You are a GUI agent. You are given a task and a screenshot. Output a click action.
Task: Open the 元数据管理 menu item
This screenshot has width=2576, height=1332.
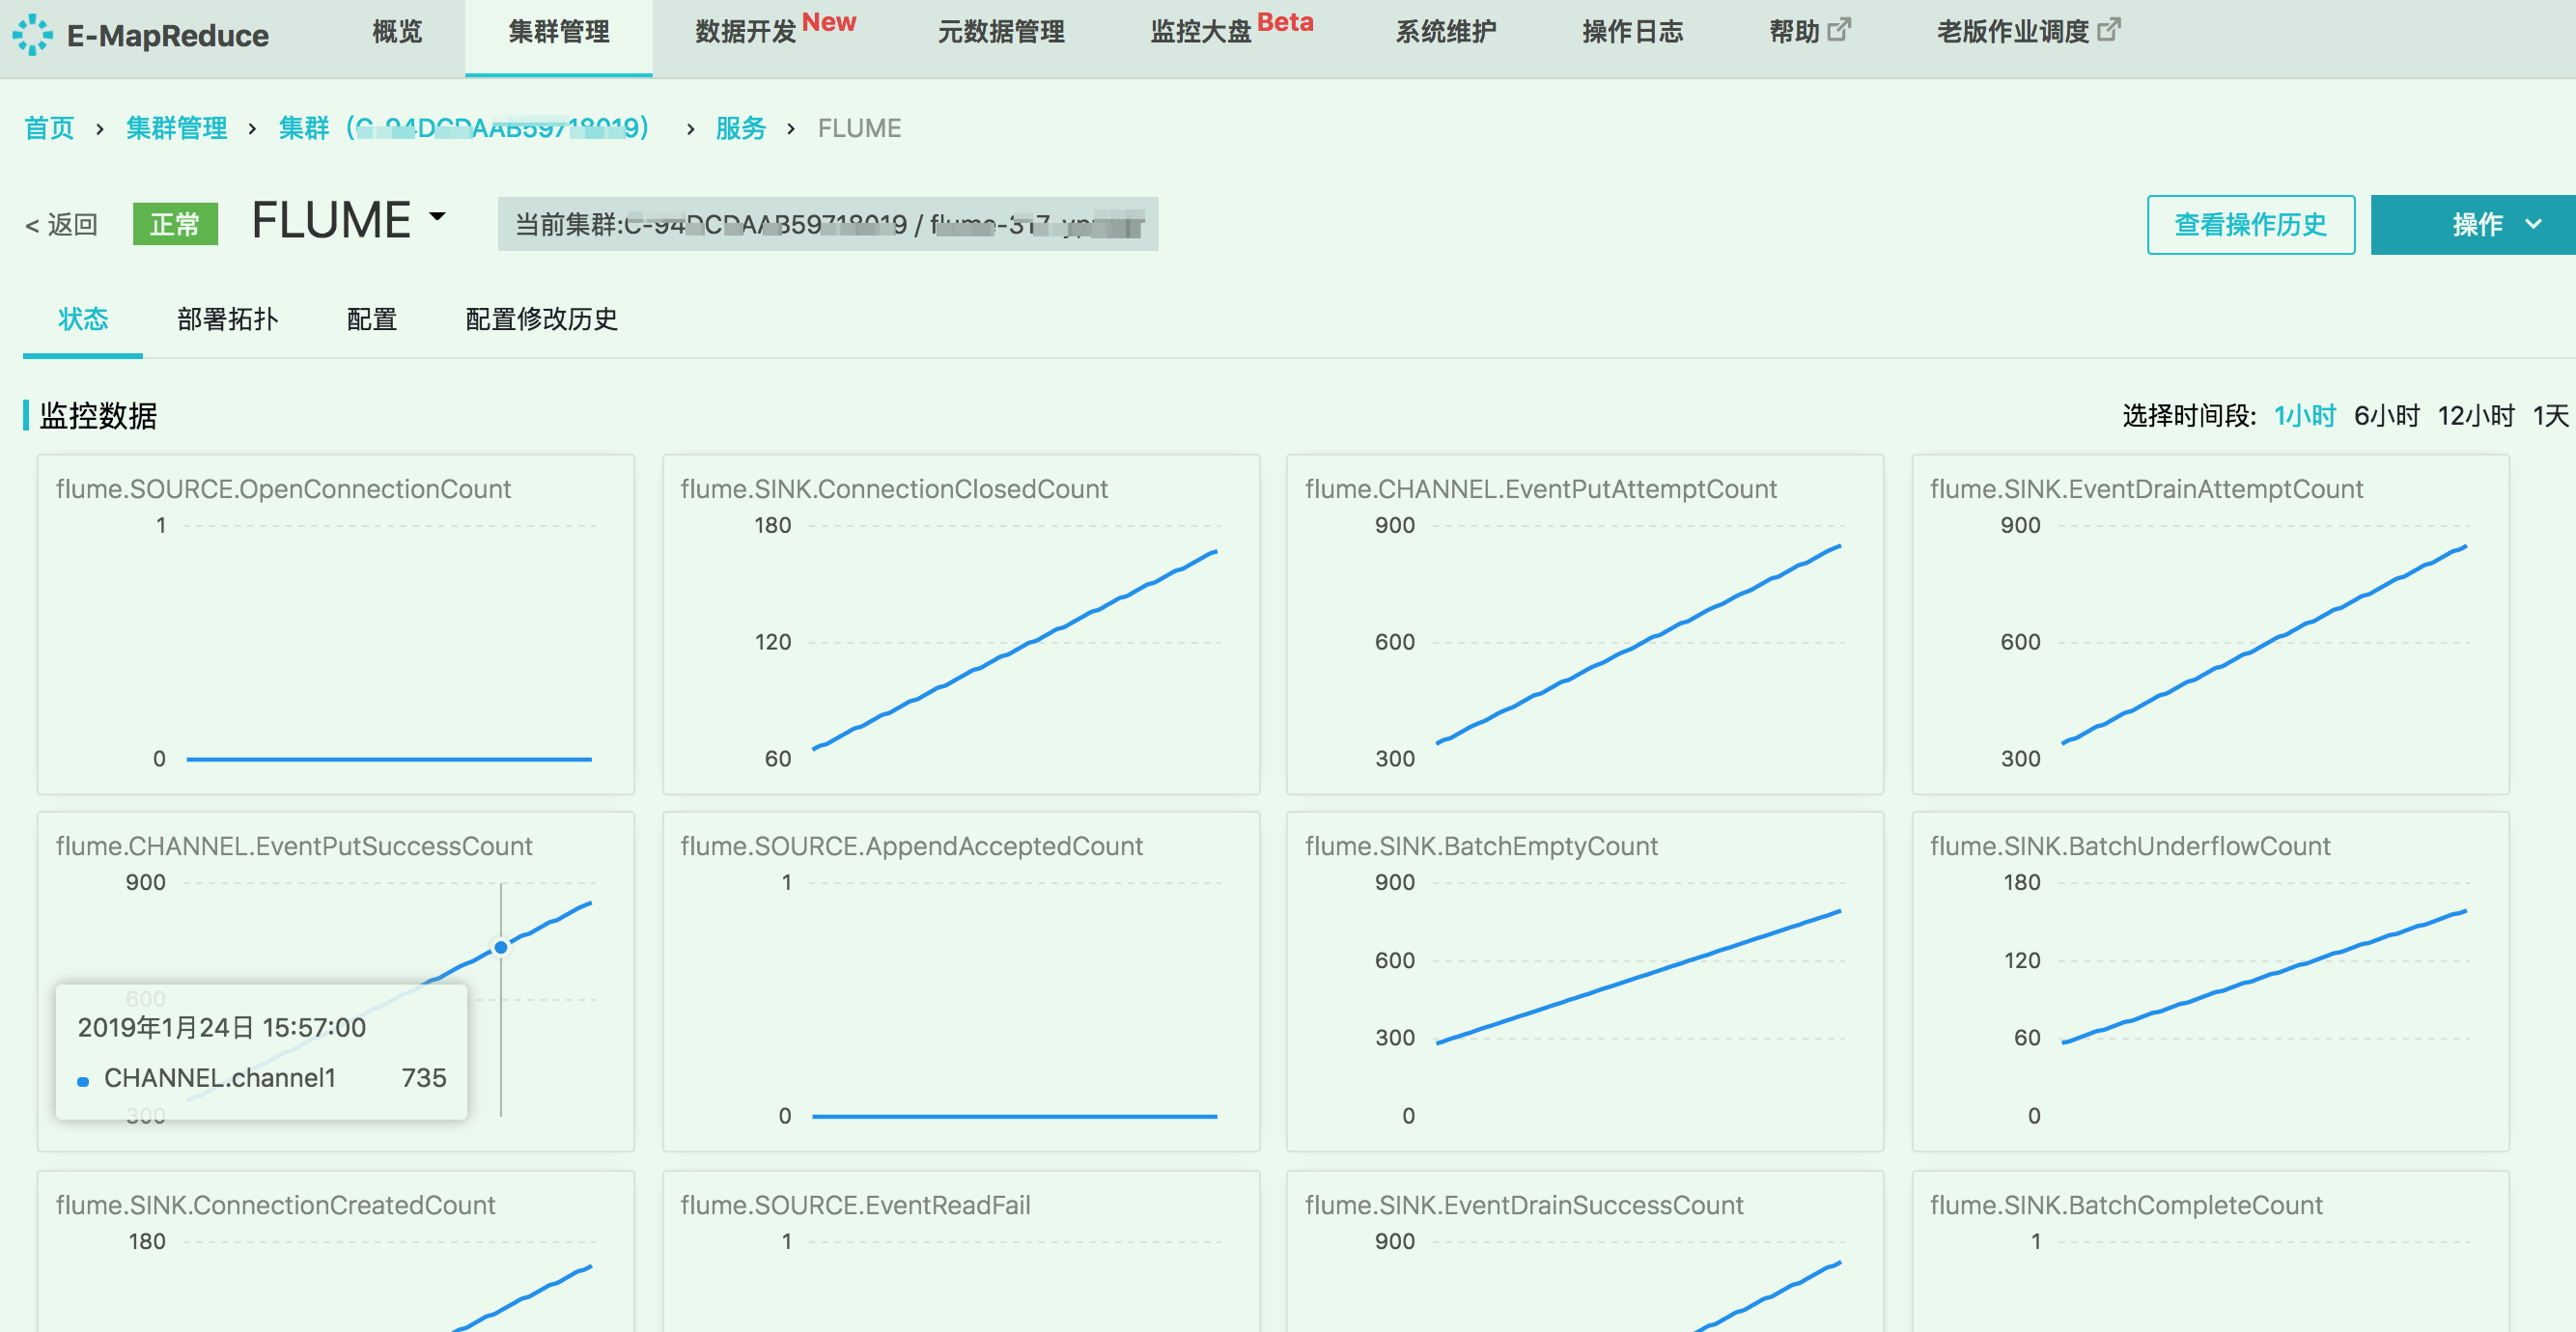pos(1001,32)
